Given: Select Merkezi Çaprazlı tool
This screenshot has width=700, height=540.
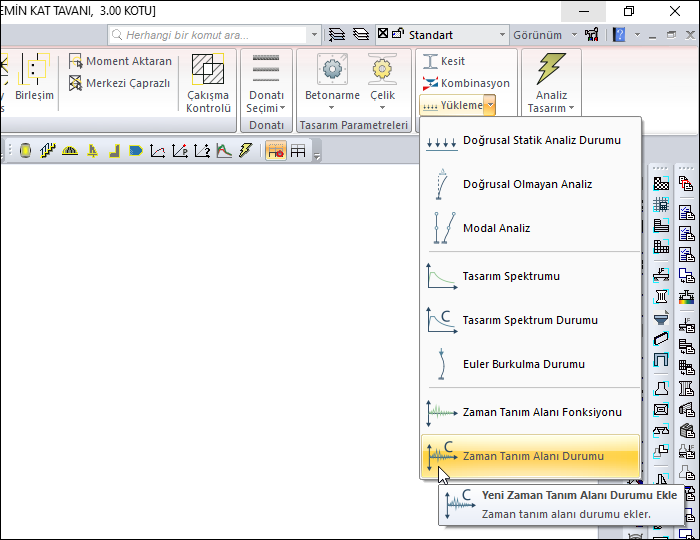Looking at the screenshot, I should (76, 83).
